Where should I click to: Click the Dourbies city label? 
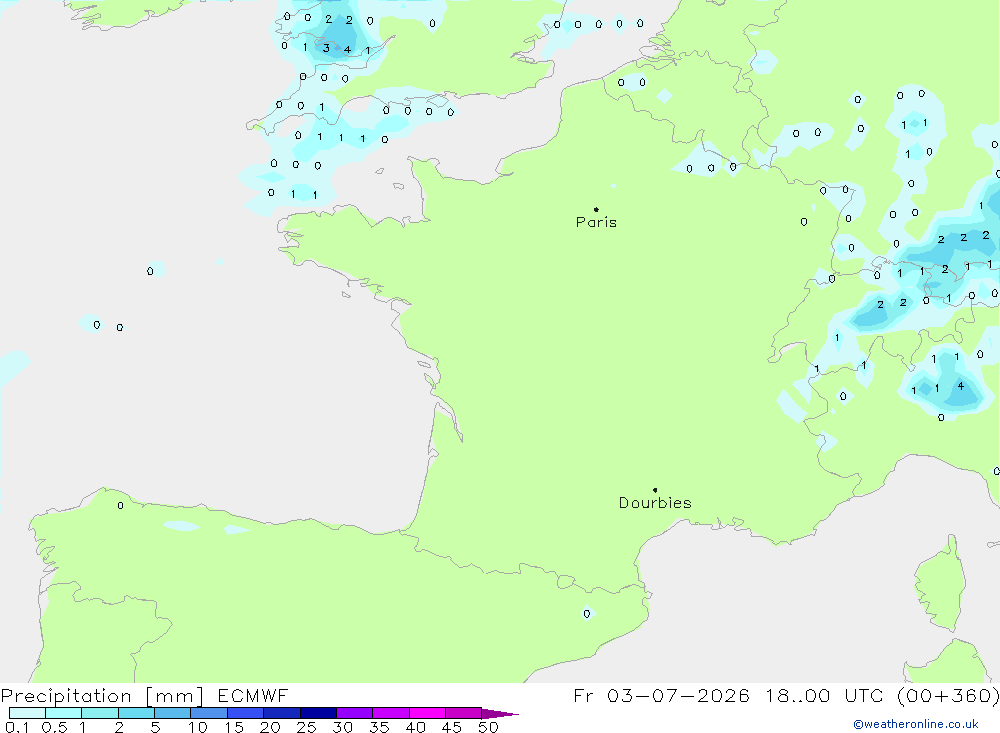coord(655,503)
